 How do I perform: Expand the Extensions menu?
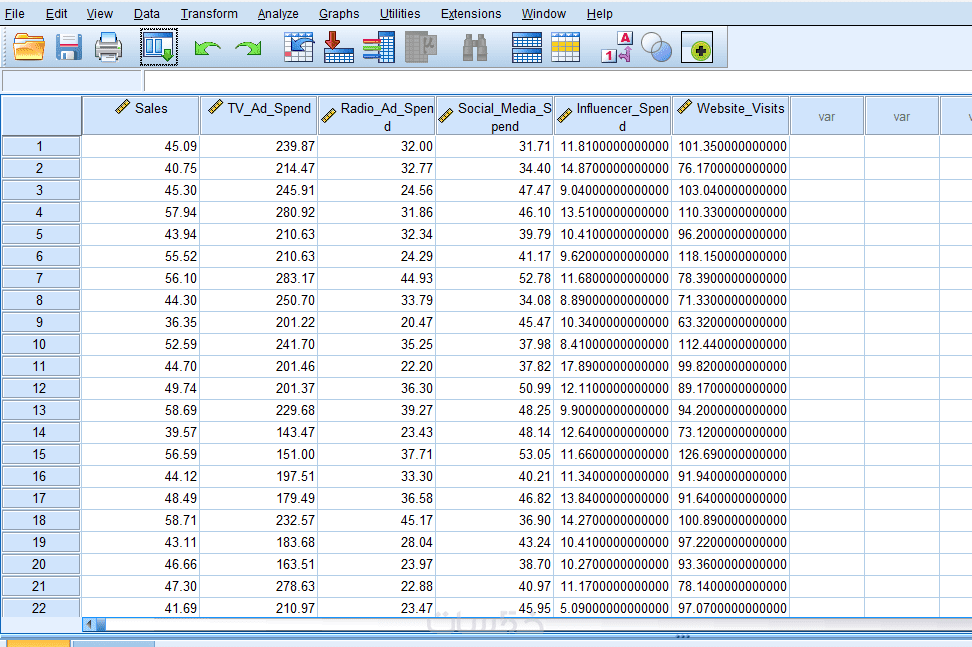[x=471, y=14]
